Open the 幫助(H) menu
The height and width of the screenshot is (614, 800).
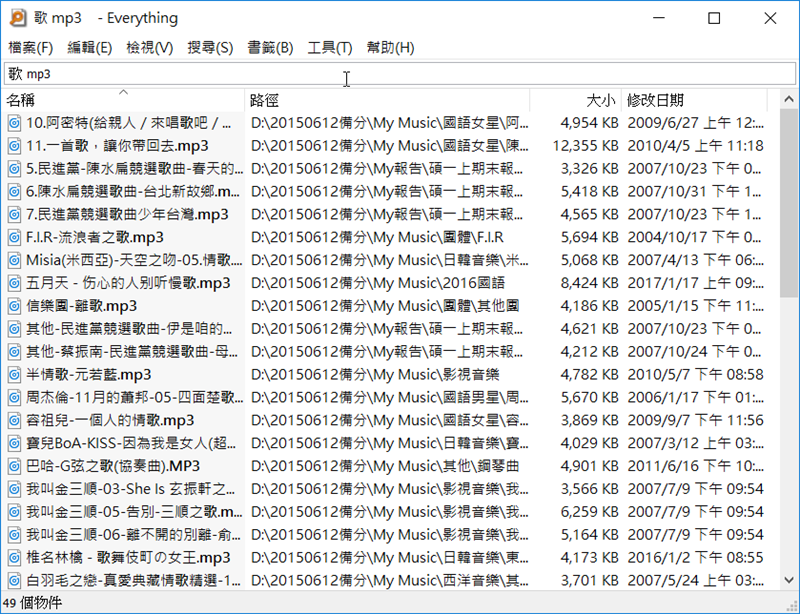point(390,48)
